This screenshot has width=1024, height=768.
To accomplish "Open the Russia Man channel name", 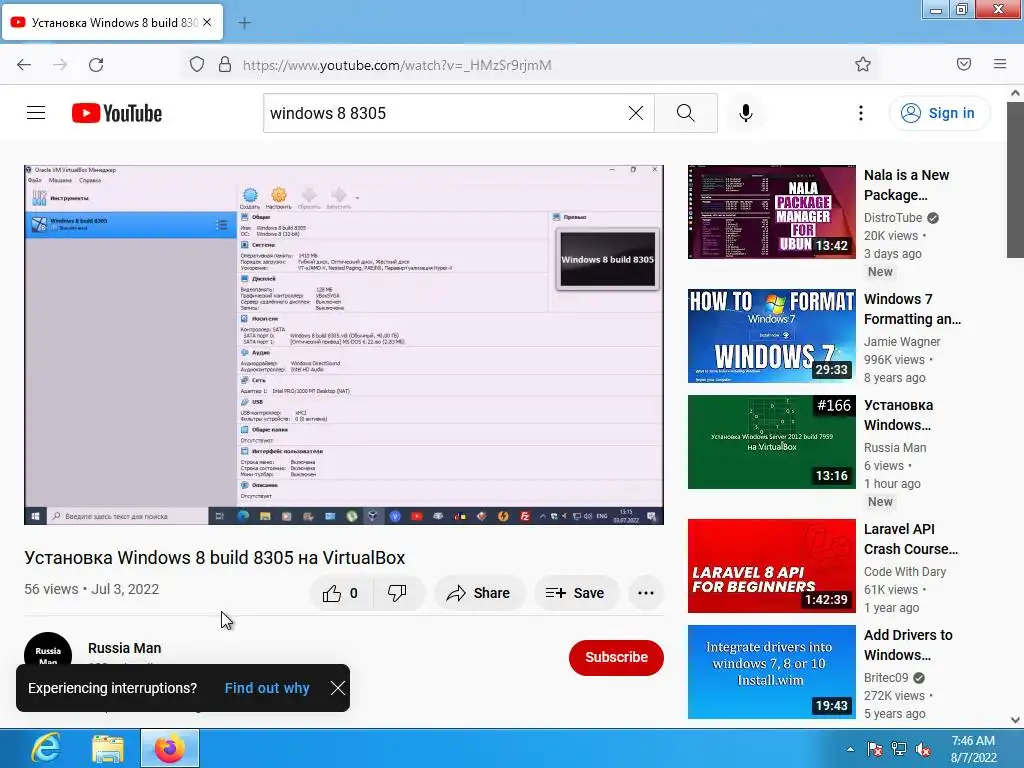I will [x=125, y=648].
